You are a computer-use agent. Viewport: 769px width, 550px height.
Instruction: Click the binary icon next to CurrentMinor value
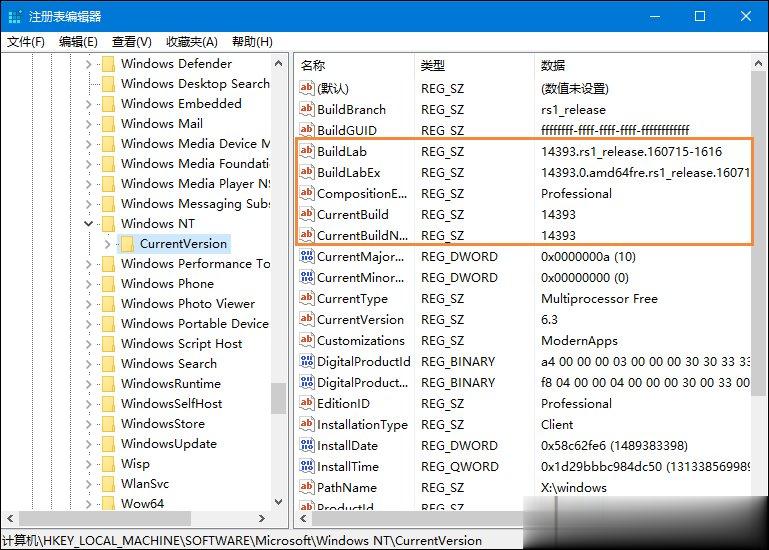pos(307,277)
